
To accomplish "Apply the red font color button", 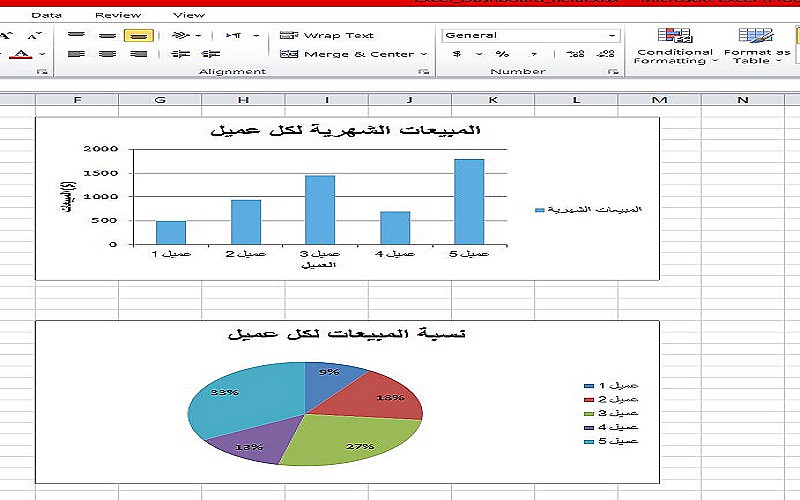I will point(21,54).
